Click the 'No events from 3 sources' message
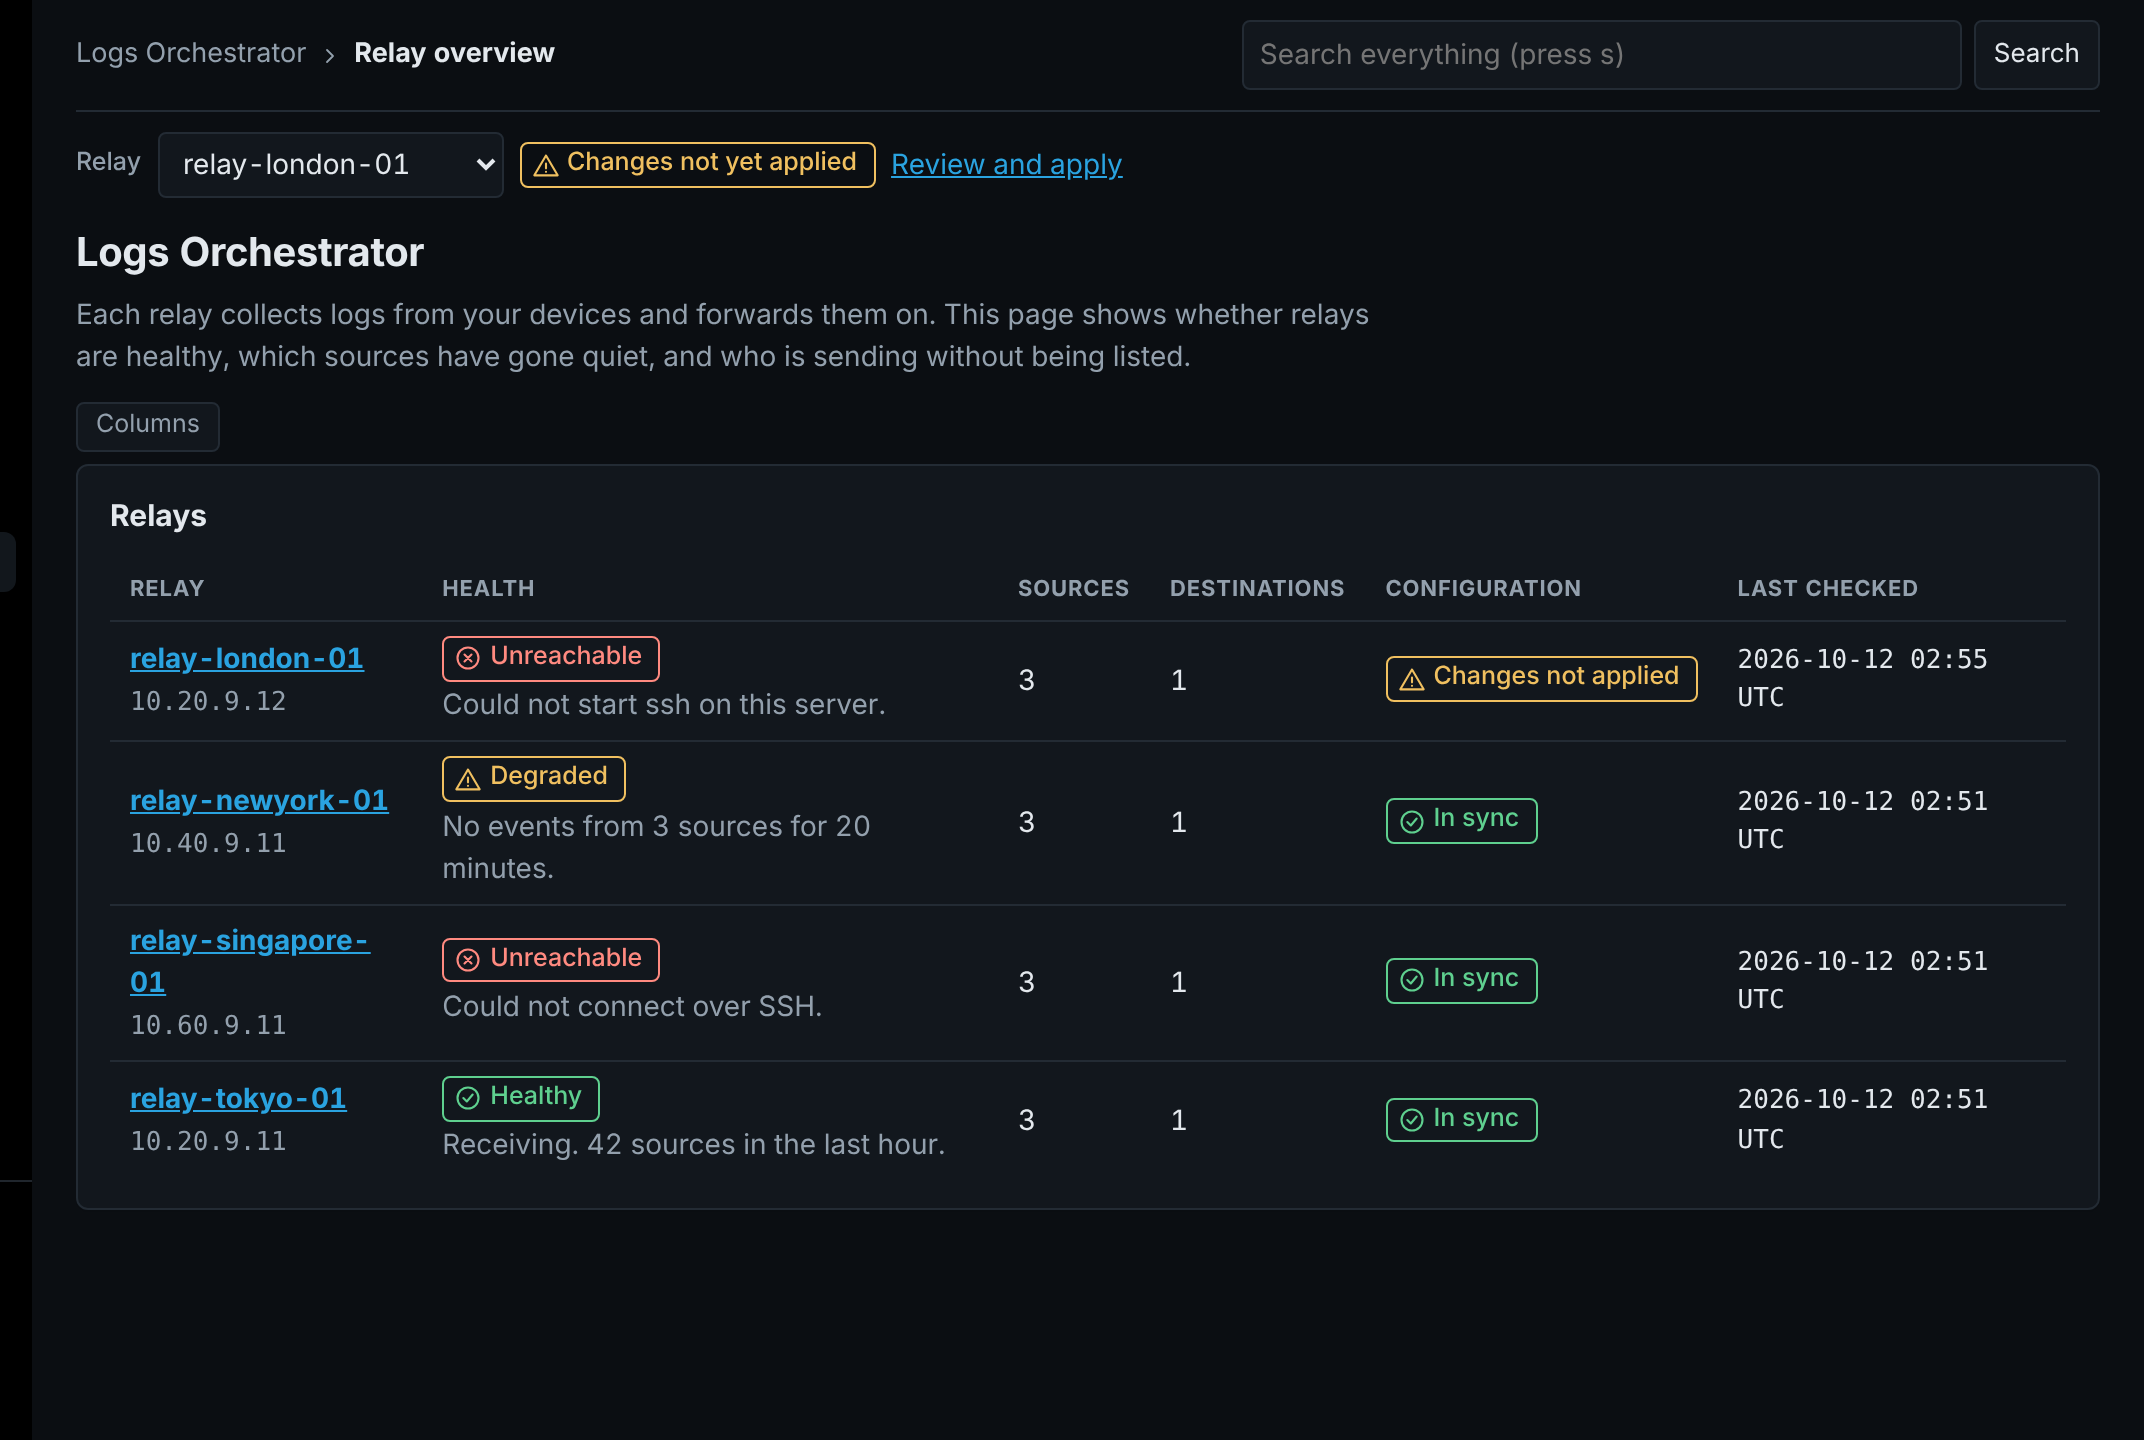The width and height of the screenshot is (2144, 1440). 656,848
